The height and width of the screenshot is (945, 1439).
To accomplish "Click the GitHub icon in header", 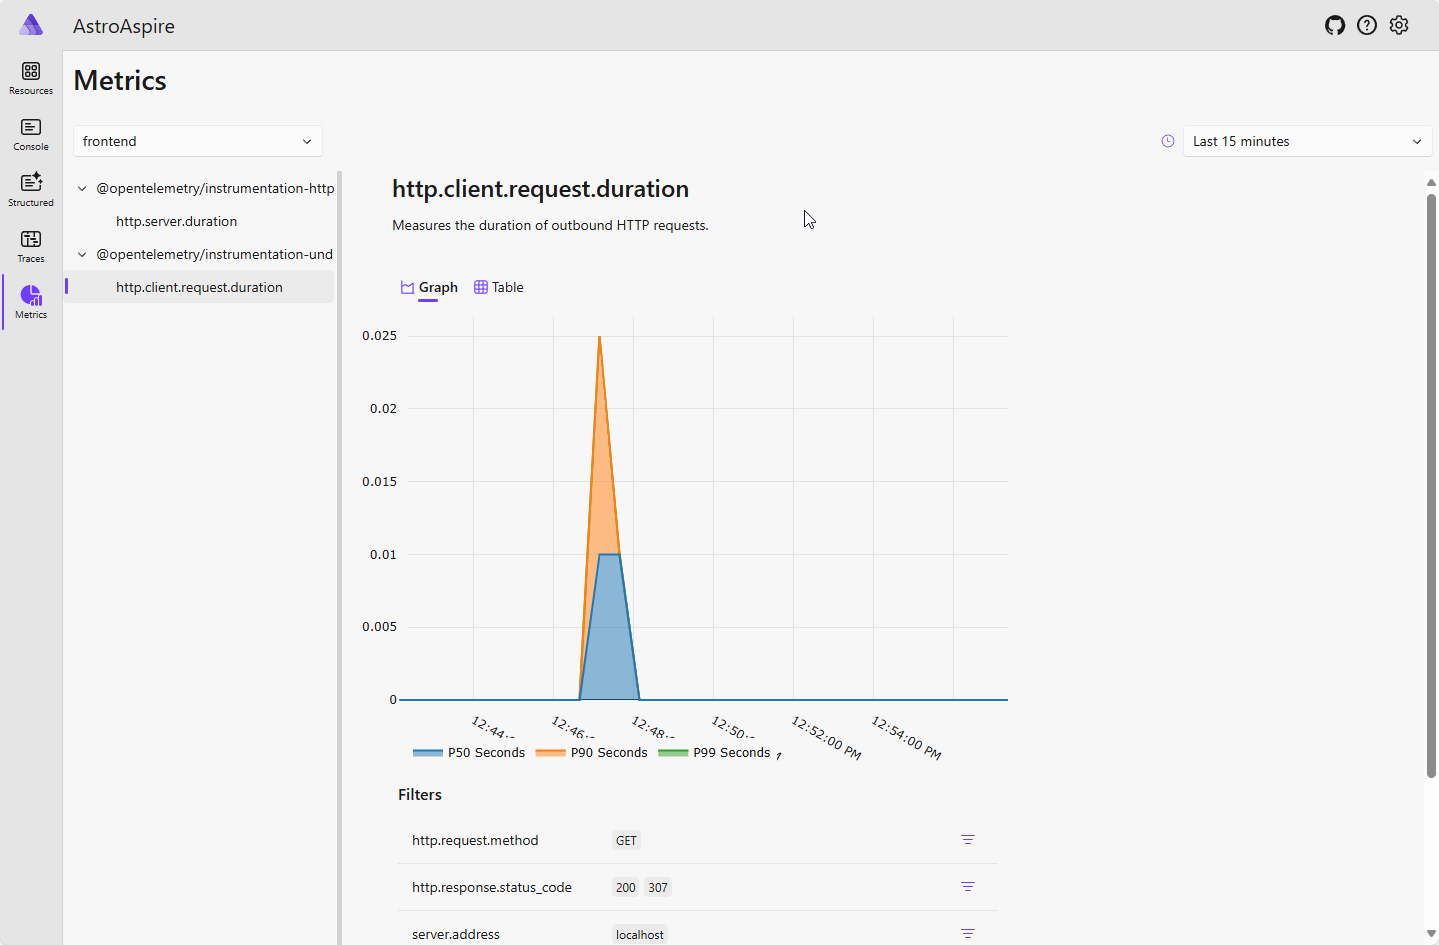I will (x=1335, y=26).
